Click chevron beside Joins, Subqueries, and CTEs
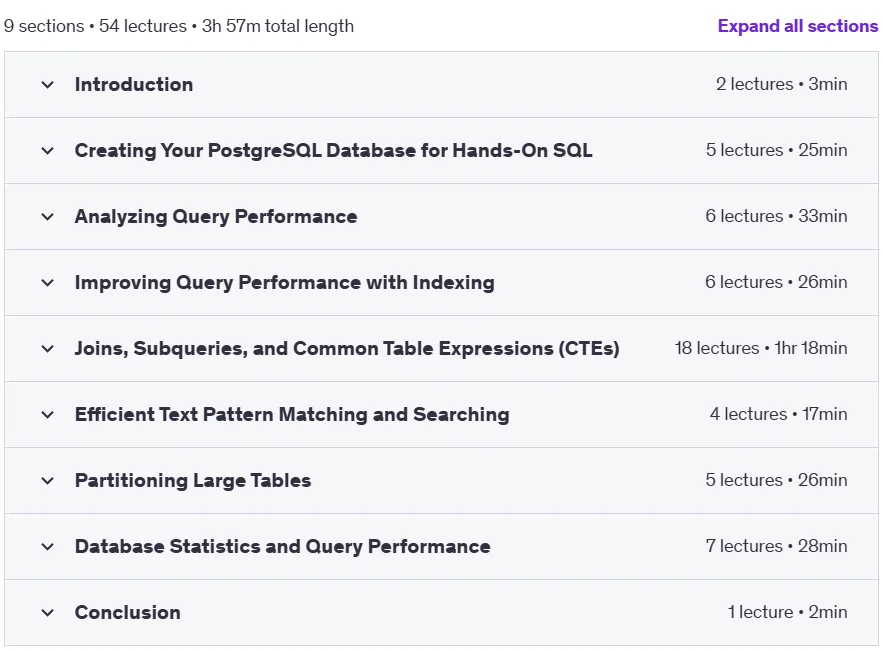 coord(48,349)
